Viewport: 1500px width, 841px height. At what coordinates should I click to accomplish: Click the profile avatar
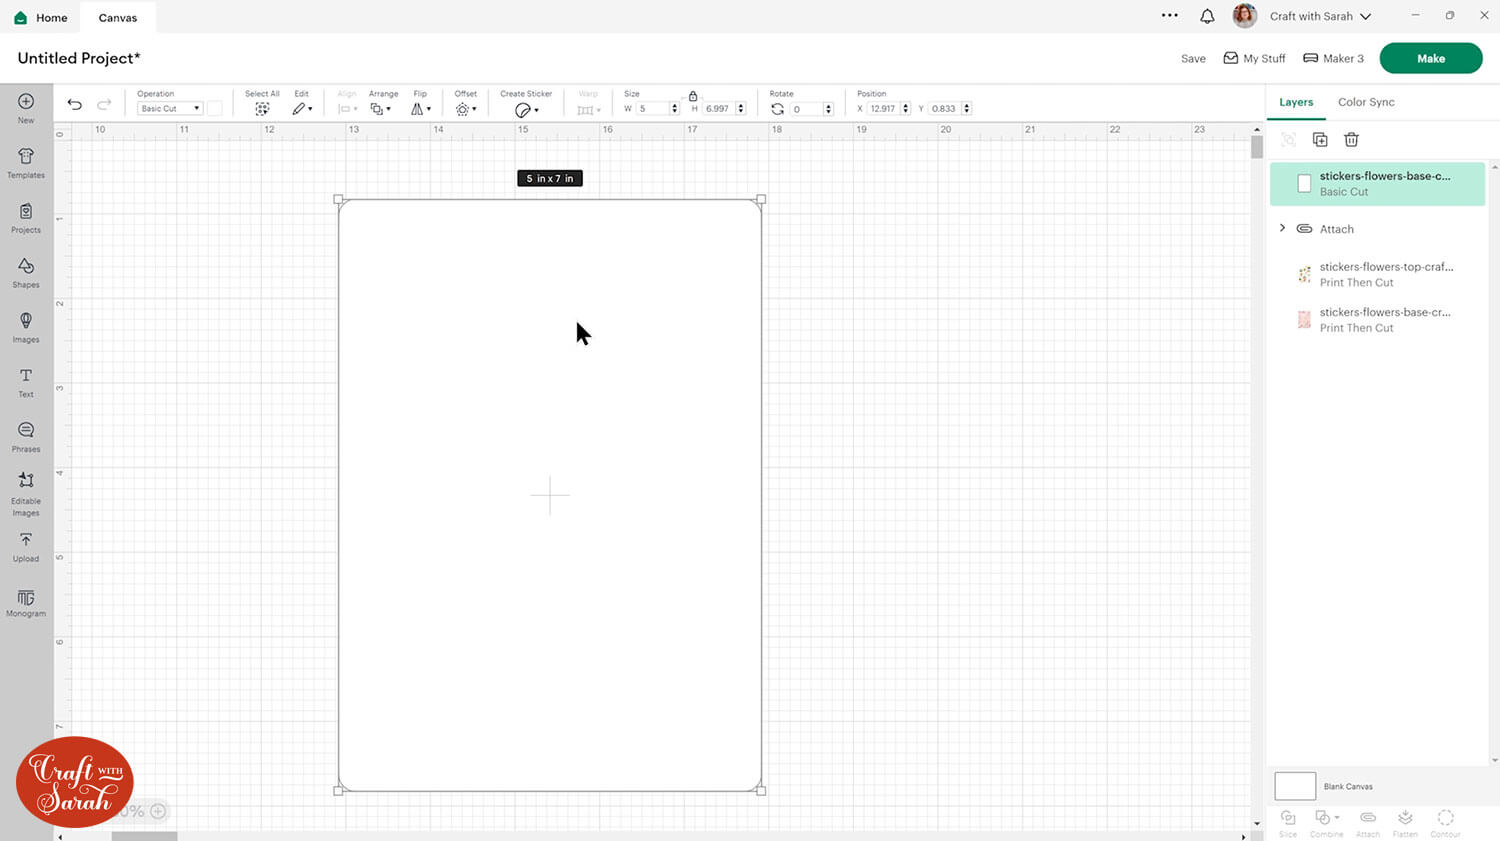click(1244, 16)
